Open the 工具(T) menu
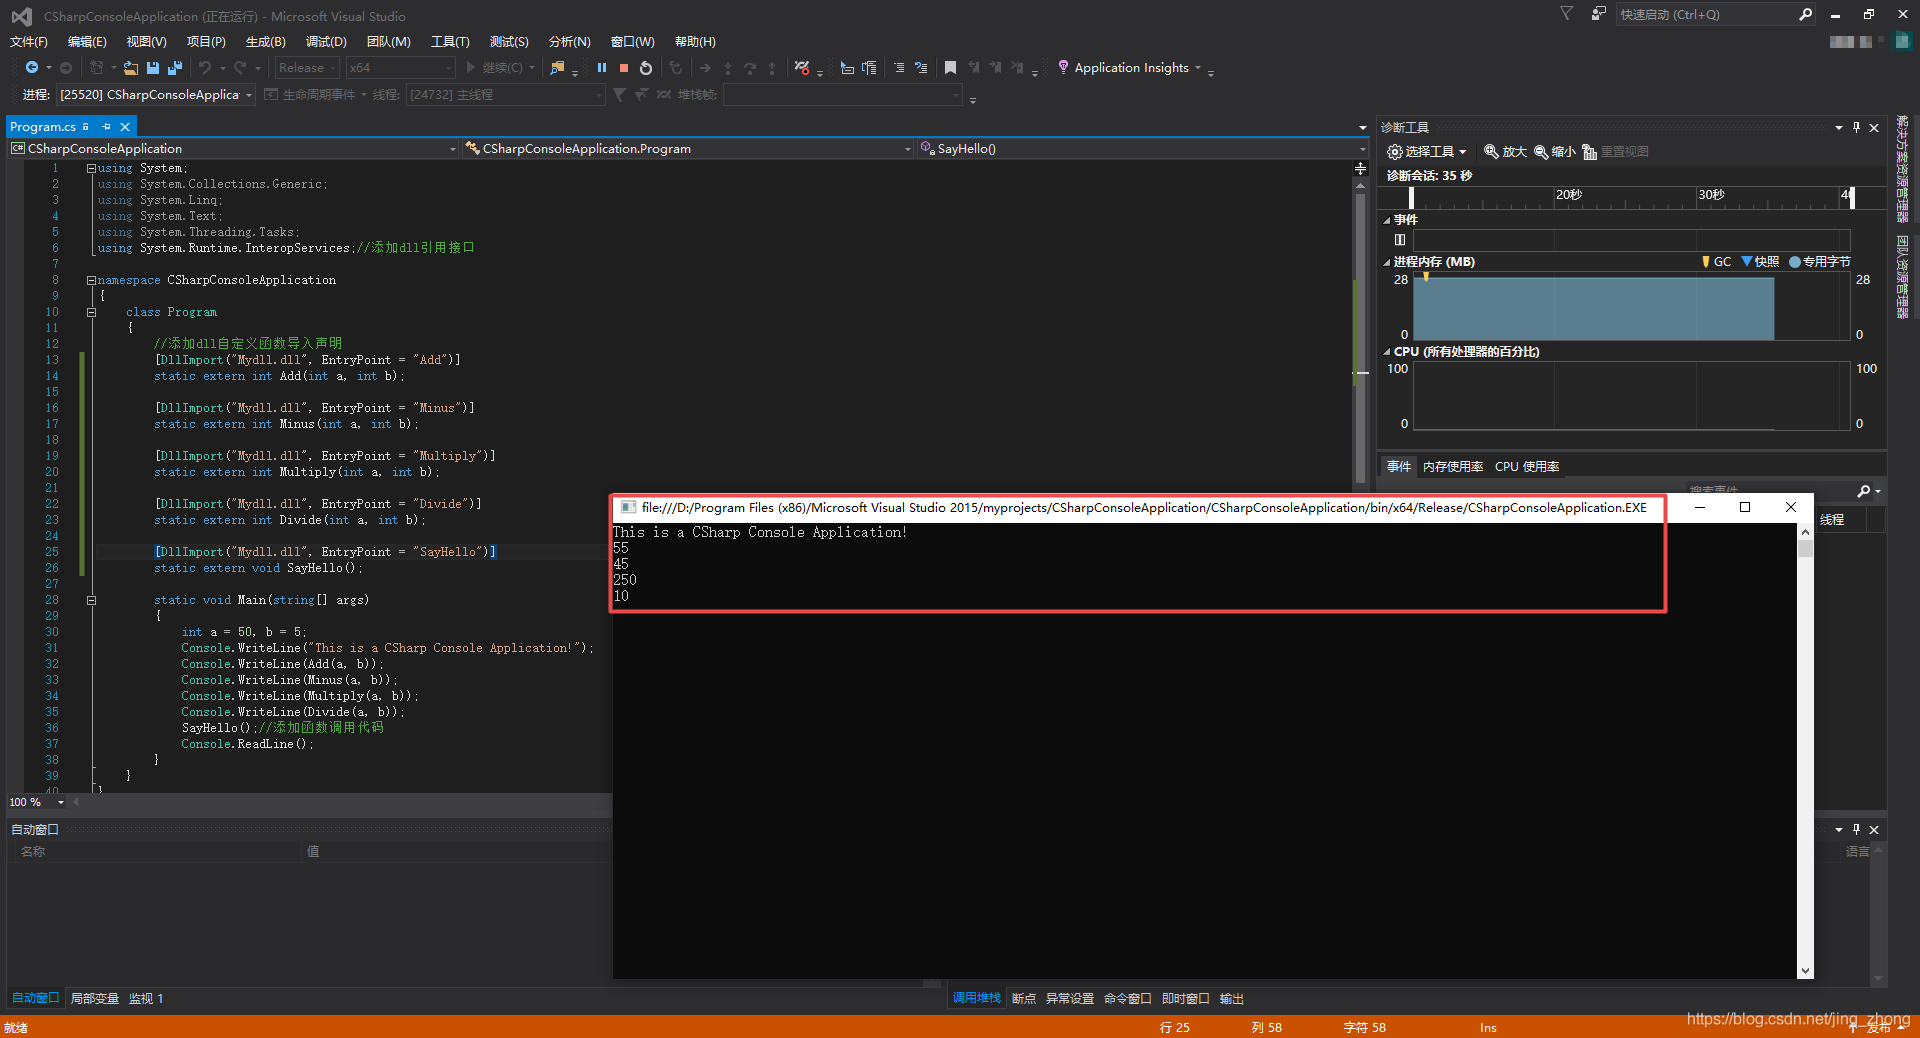Image resolution: width=1920 pixels, height=1038 pixels. click(450, 42)
